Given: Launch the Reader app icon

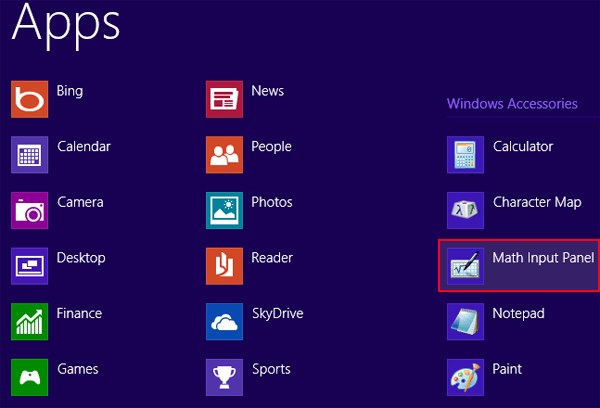Looking at the screenshot, I should (224, 266).
